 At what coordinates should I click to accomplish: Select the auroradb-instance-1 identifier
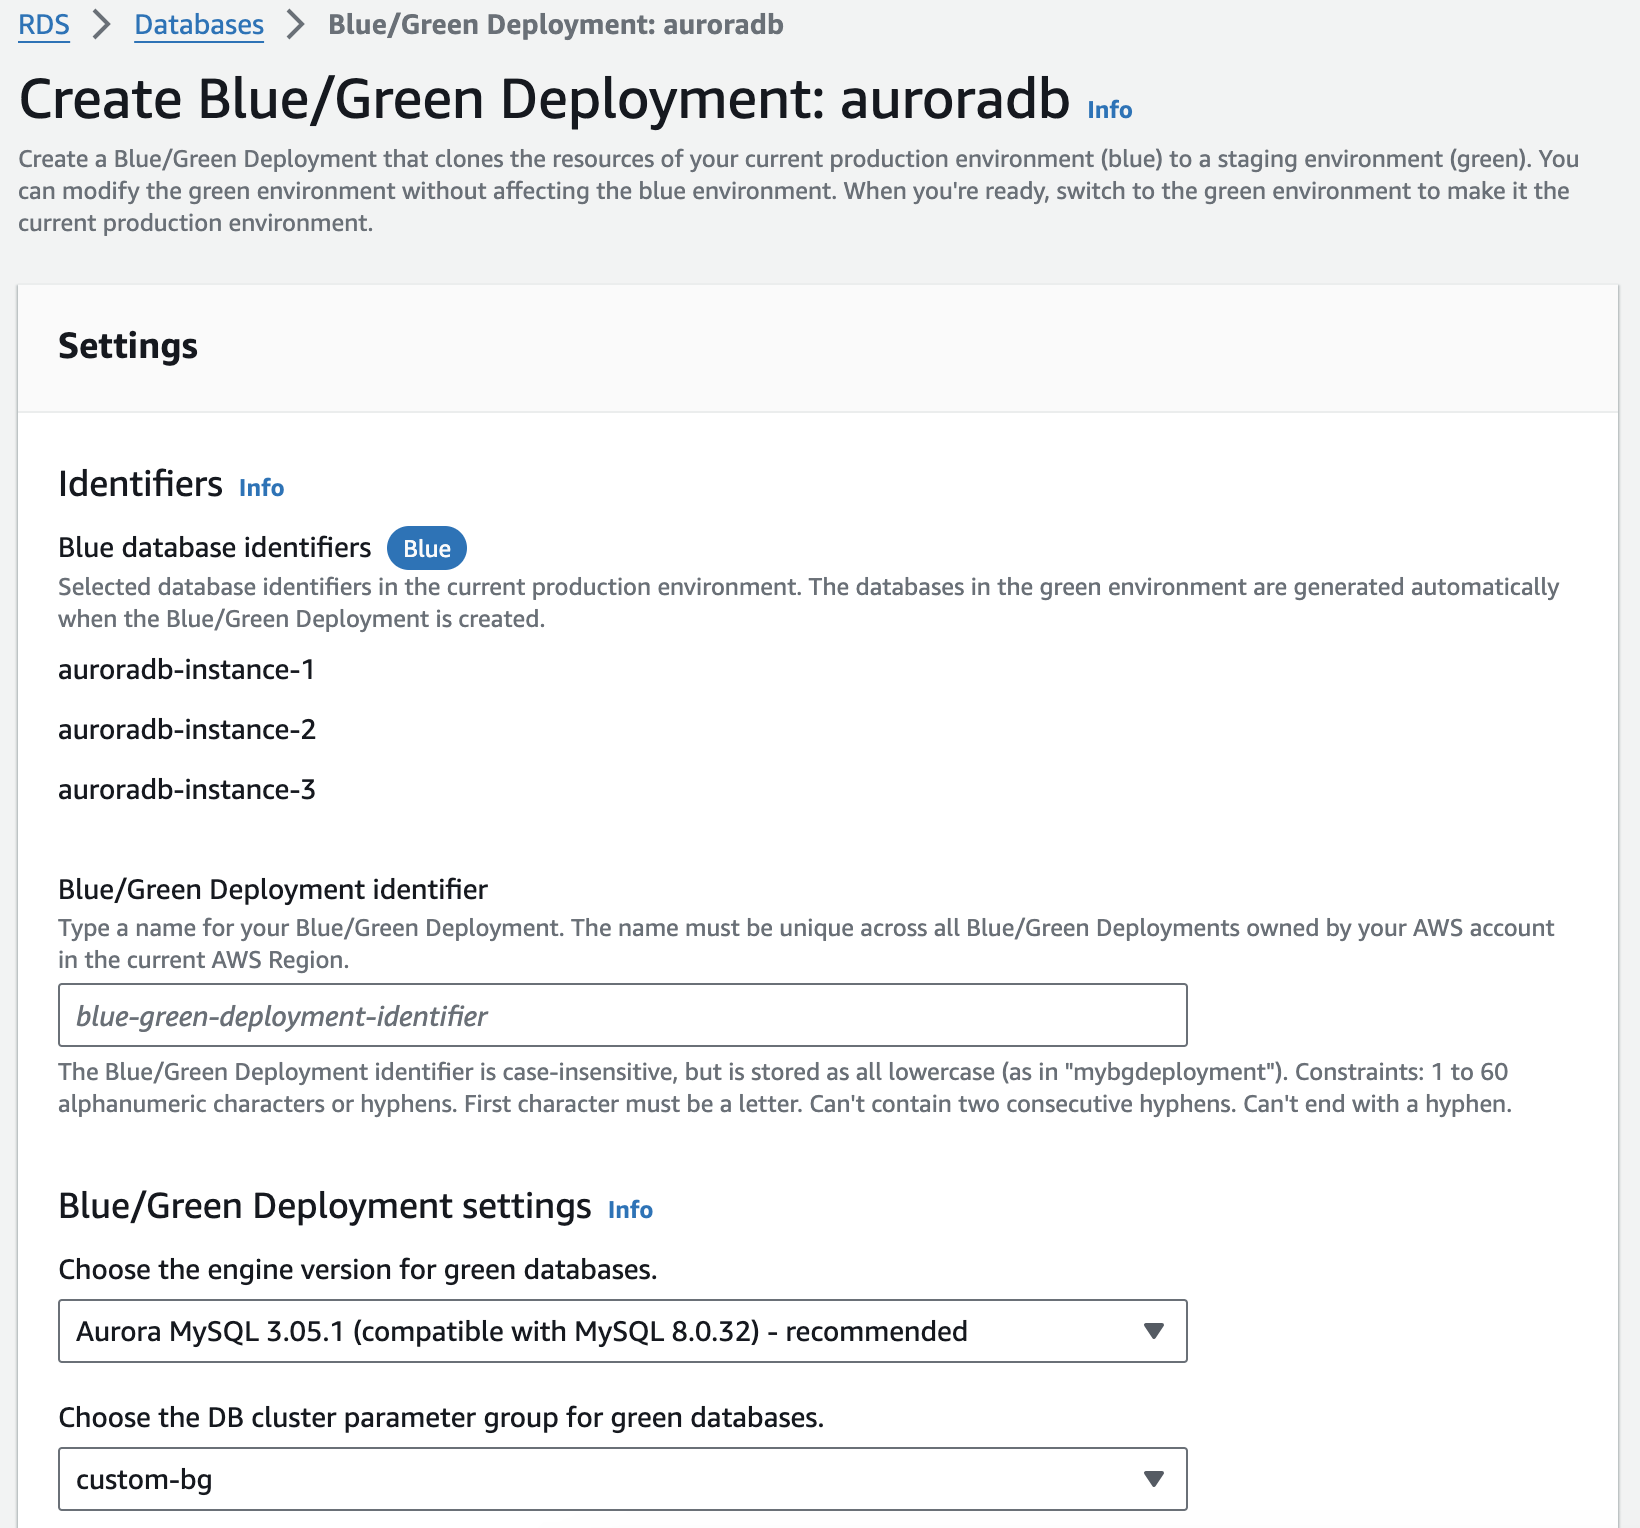[186, 670]
